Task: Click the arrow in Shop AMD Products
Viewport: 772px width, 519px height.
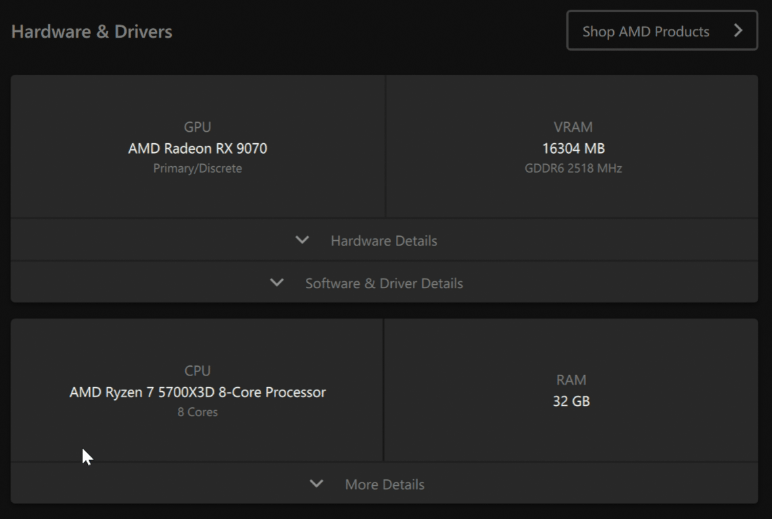Action: (738, 31)
